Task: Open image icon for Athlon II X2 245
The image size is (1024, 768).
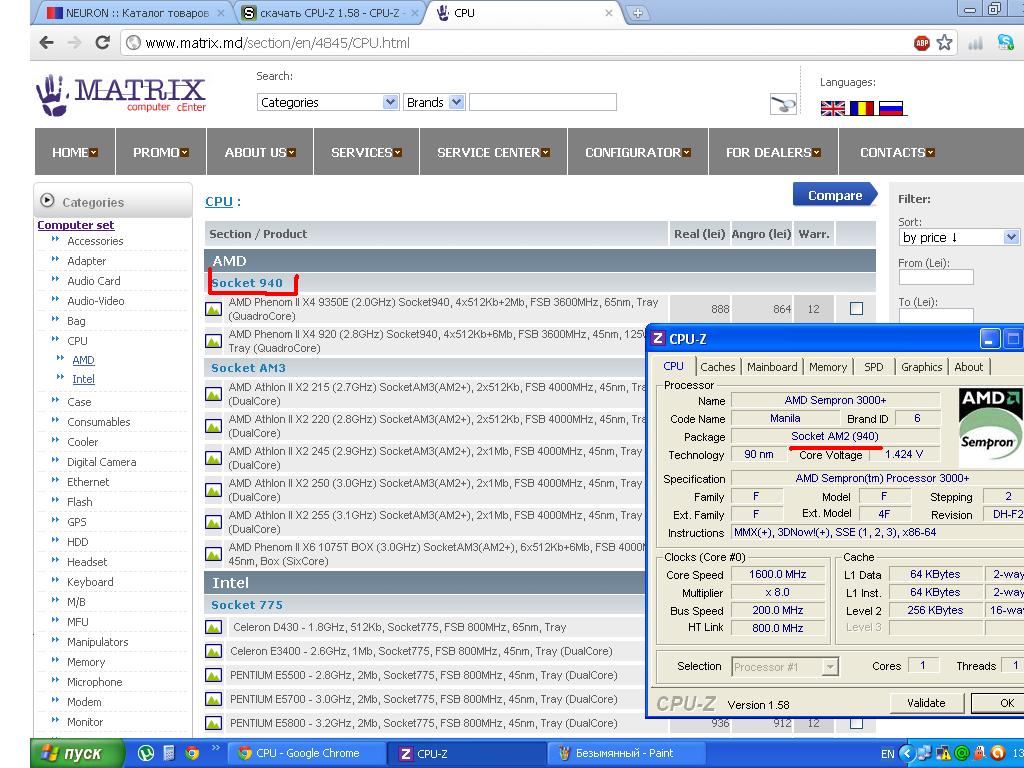Action: 214,458
